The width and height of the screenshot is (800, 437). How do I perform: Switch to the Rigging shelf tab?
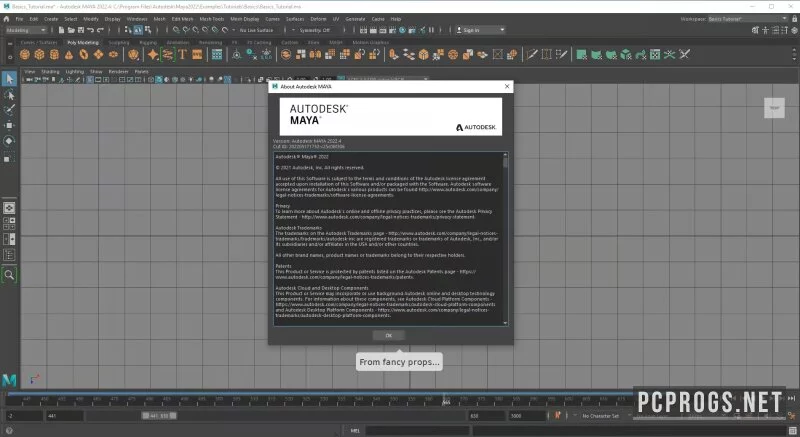(x=148, y=42)
